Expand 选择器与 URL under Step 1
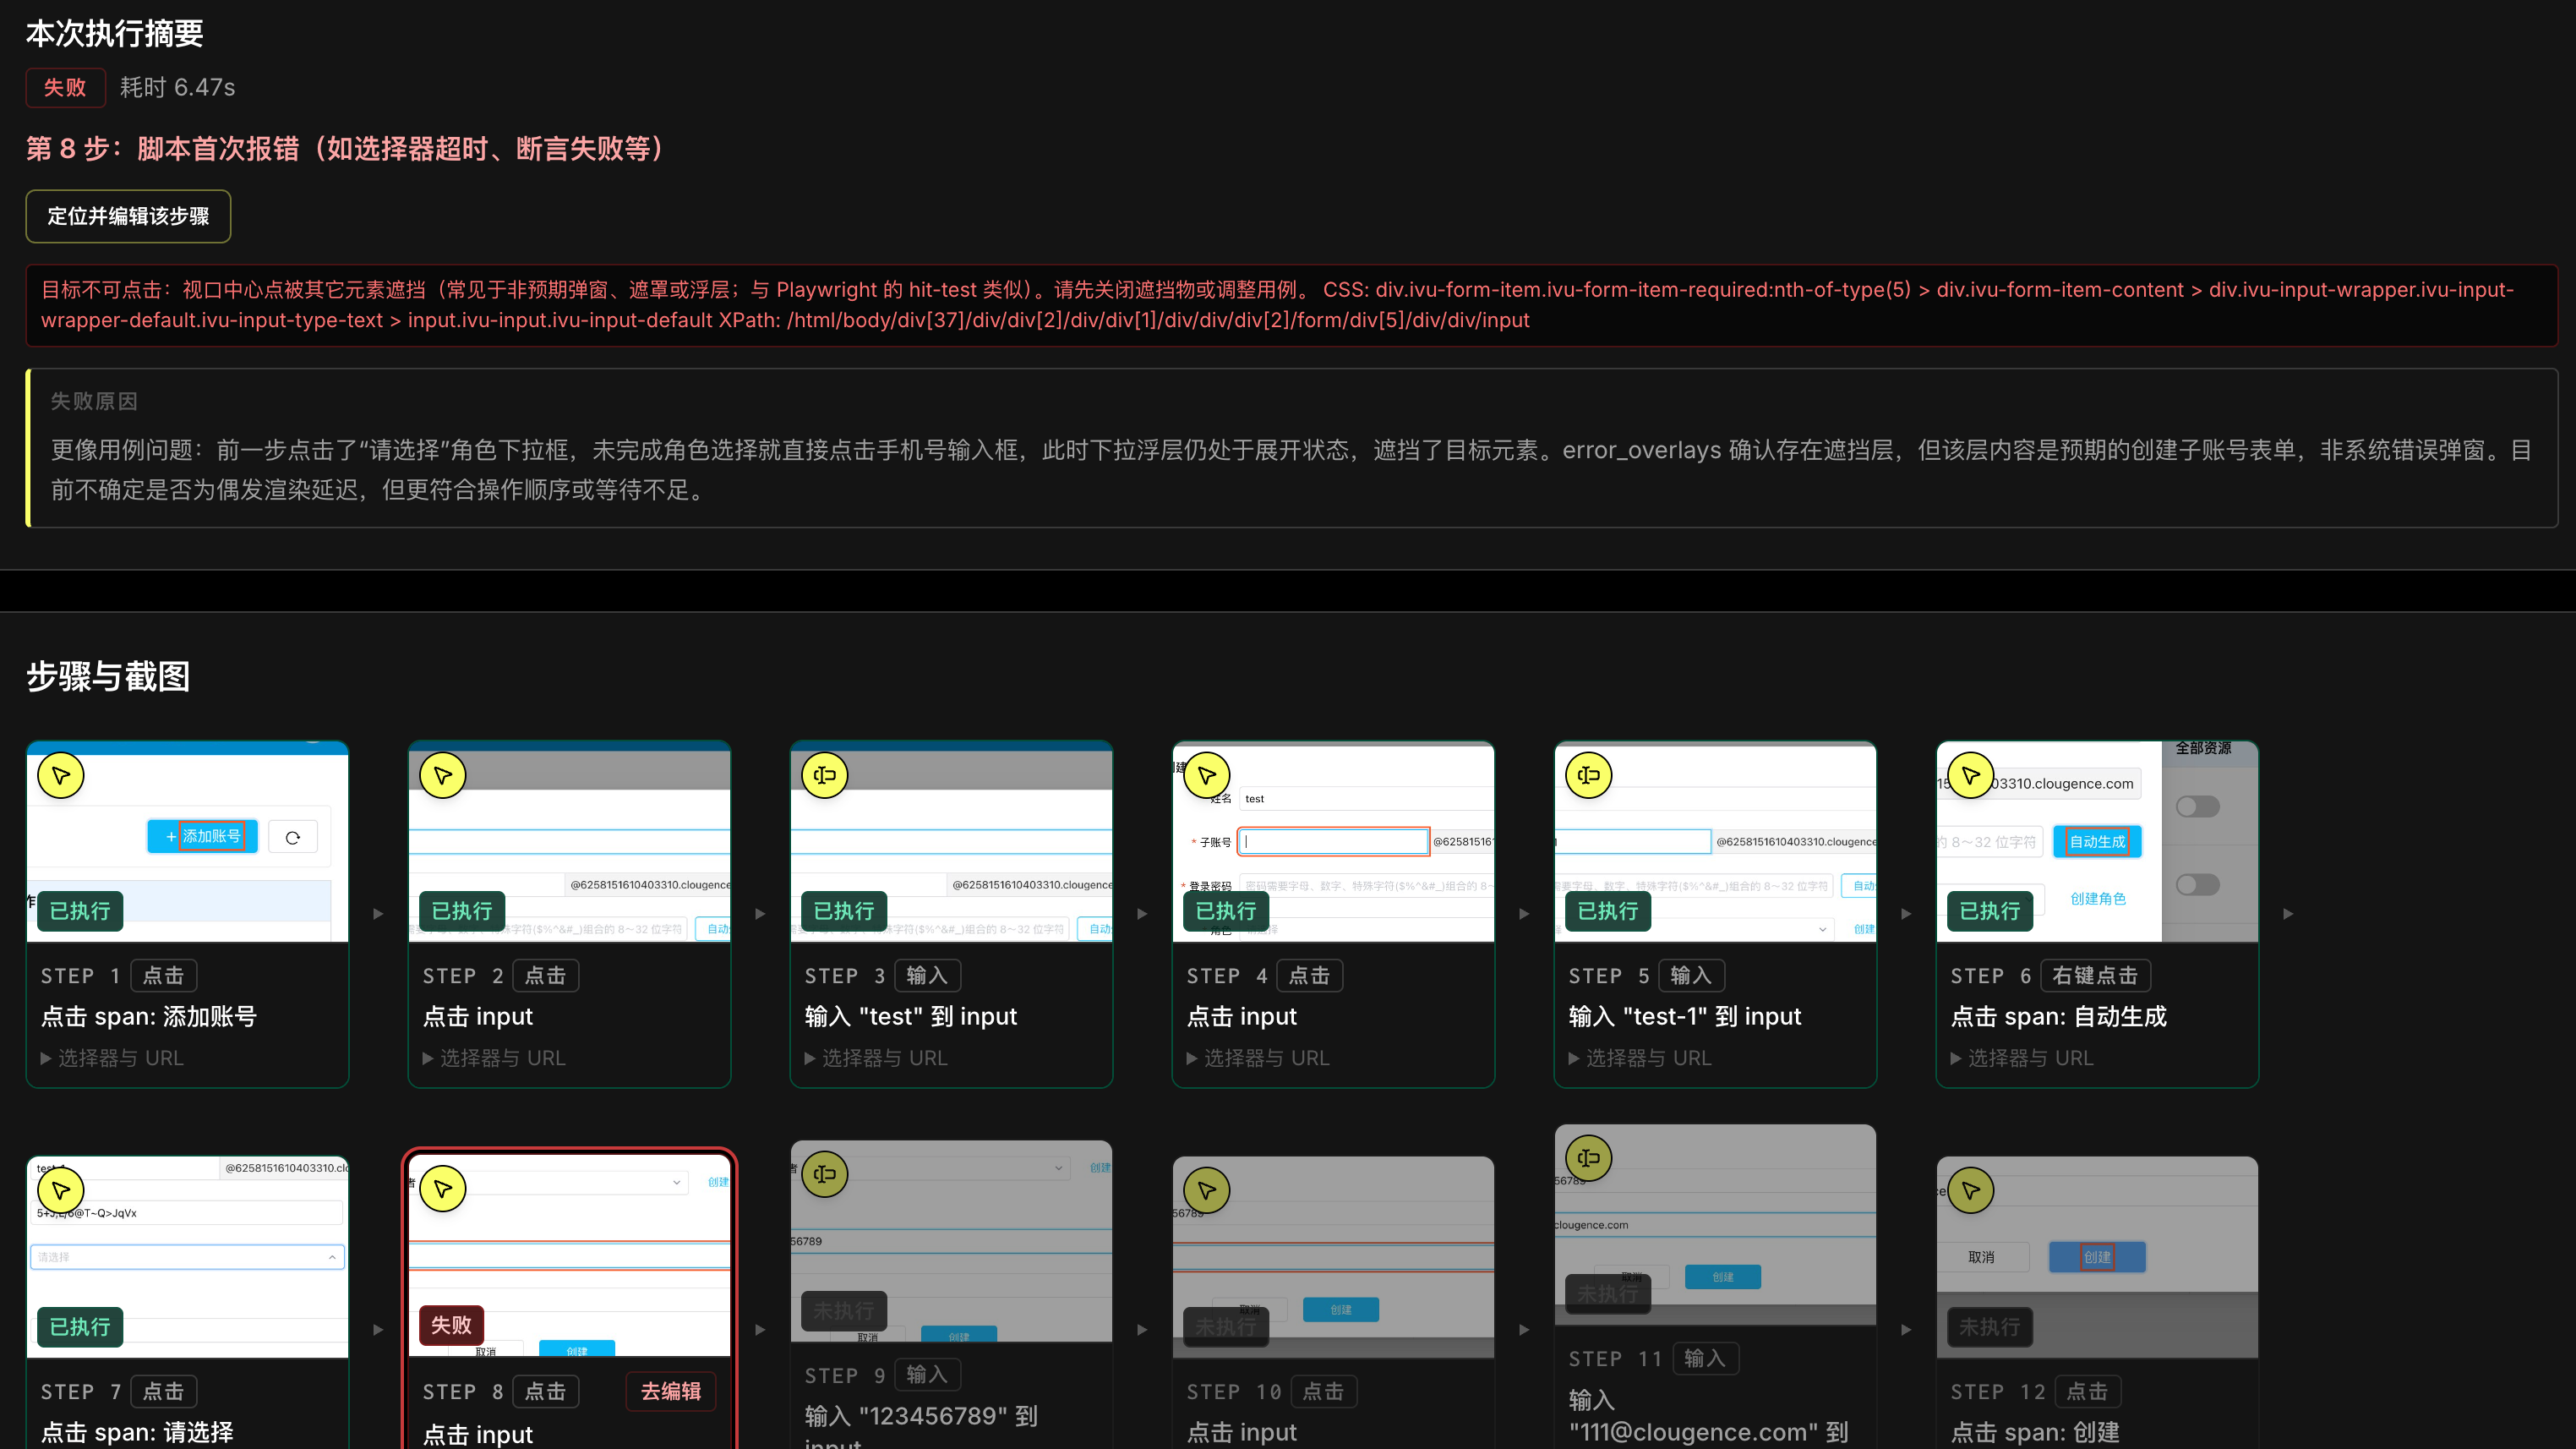This screenshot has width=2576, height=1449. click(x=112, y=1058)
